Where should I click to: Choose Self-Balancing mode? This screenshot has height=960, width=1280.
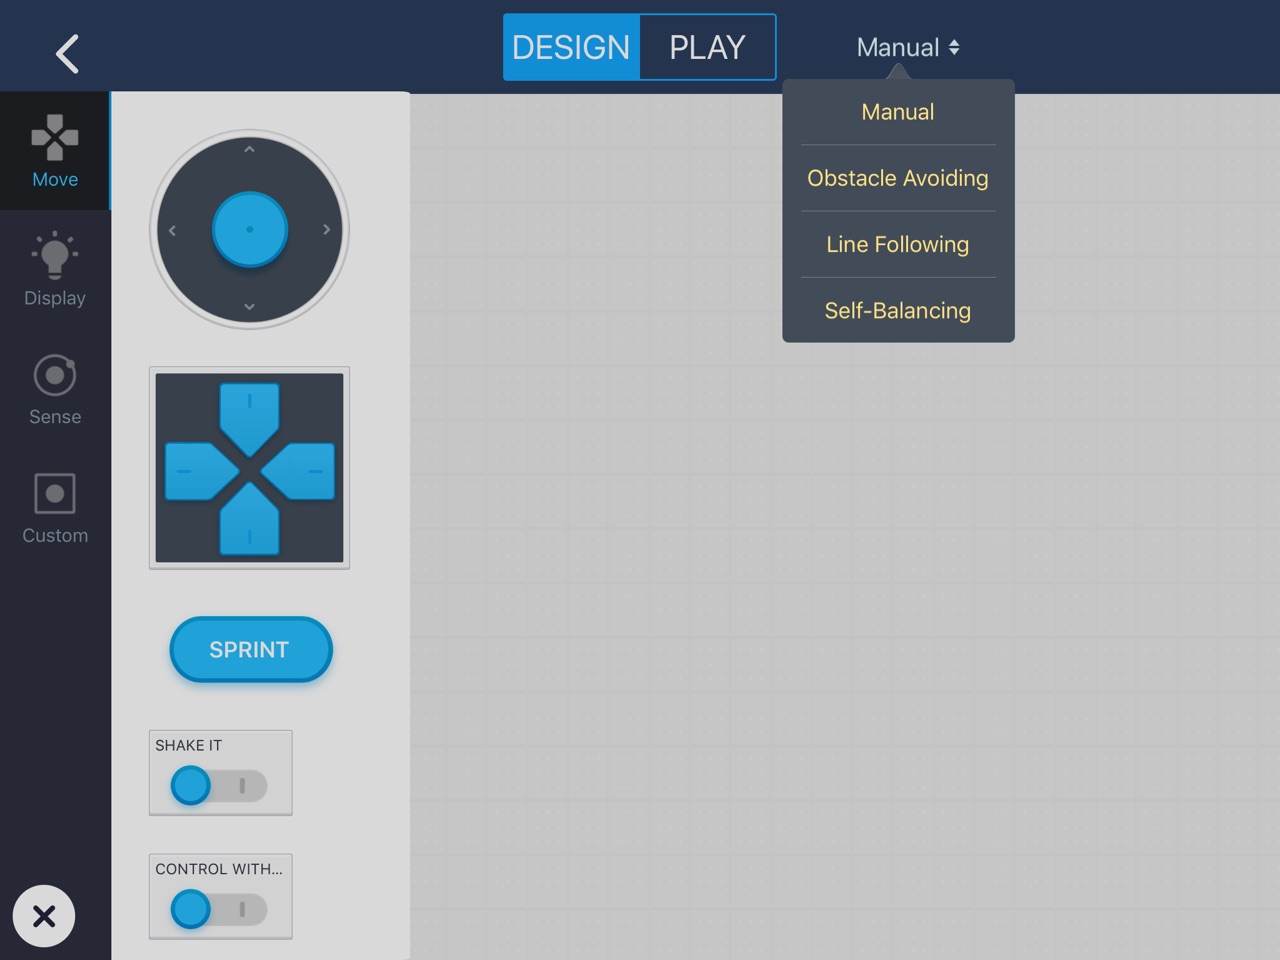coord(898,310)
